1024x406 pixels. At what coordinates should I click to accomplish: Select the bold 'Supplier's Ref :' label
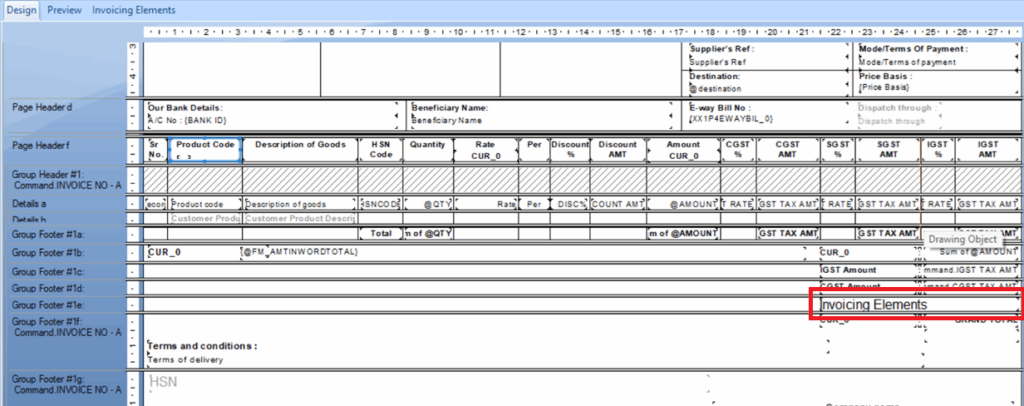click(x=722, y=49)
